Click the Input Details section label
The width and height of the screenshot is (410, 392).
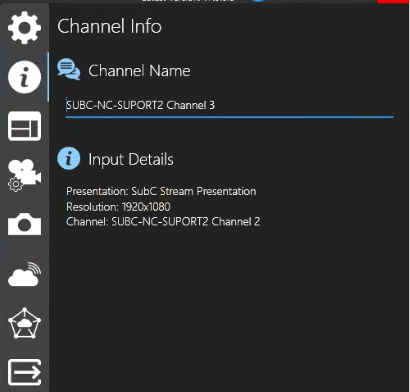click(x=131, y=159)
